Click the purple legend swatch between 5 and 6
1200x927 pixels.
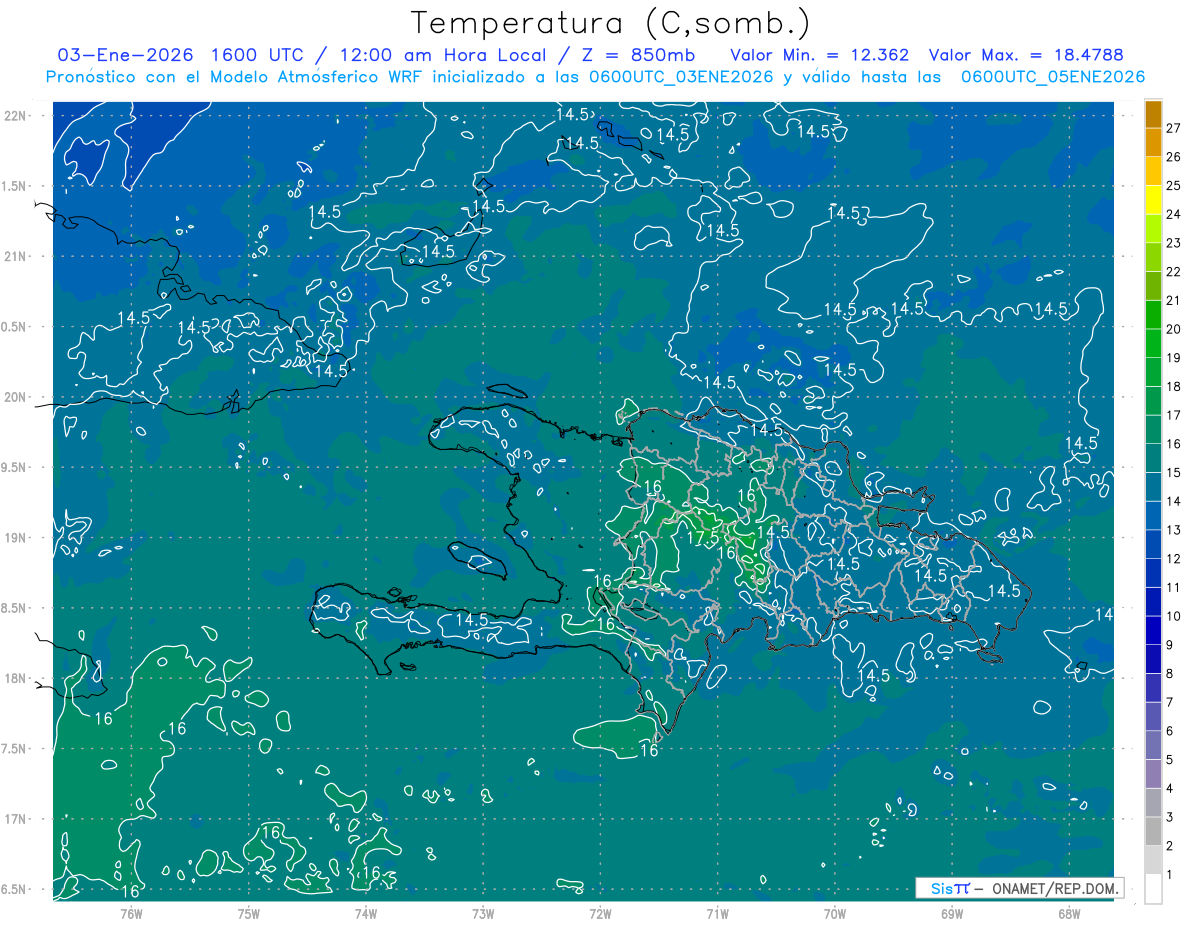pos(1153,746)
